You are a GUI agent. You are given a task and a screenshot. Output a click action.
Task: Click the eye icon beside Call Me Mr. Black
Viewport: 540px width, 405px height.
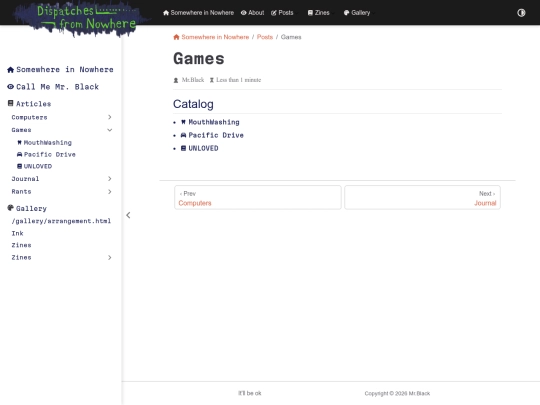10,87
